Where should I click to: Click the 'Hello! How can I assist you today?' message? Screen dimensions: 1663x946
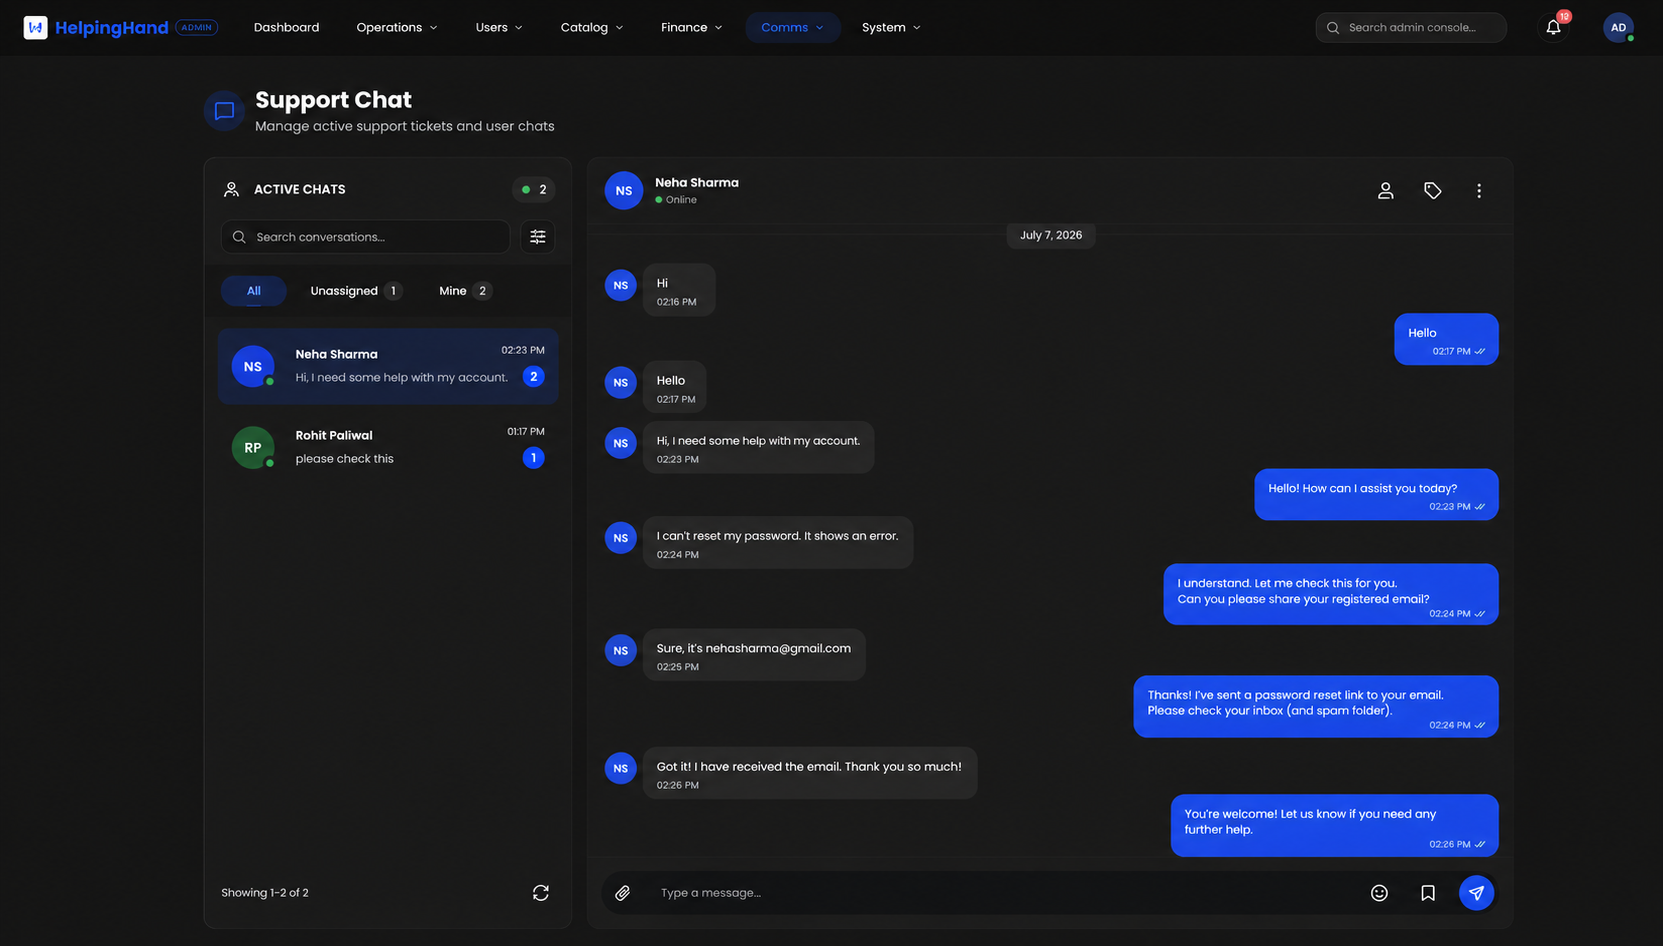(1376, 495)
